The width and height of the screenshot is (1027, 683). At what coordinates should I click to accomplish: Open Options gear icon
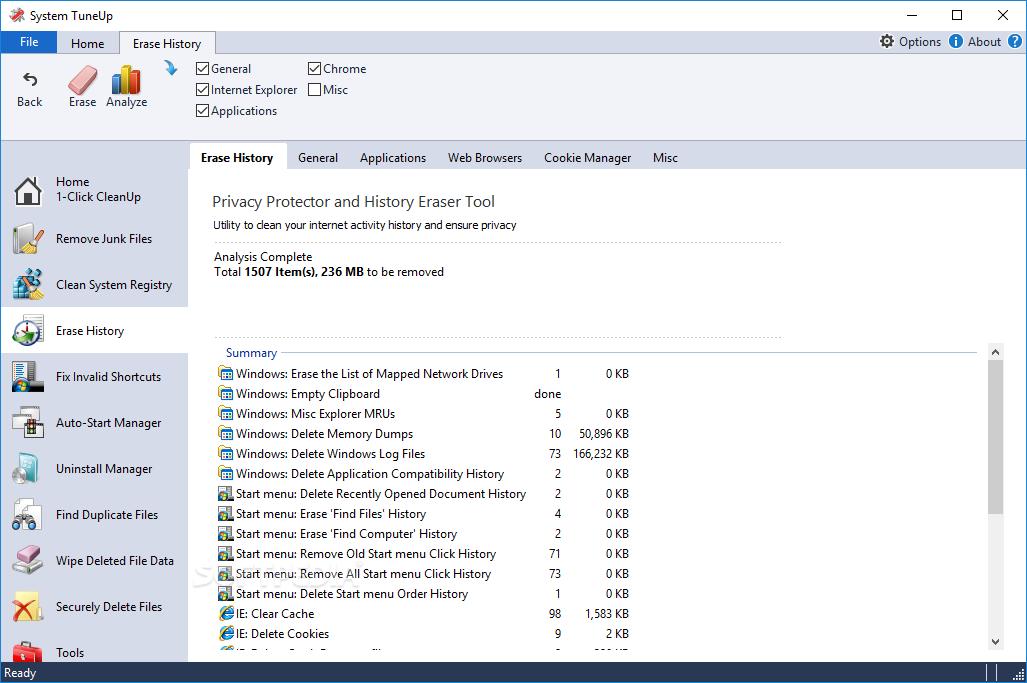click(887, 41)
